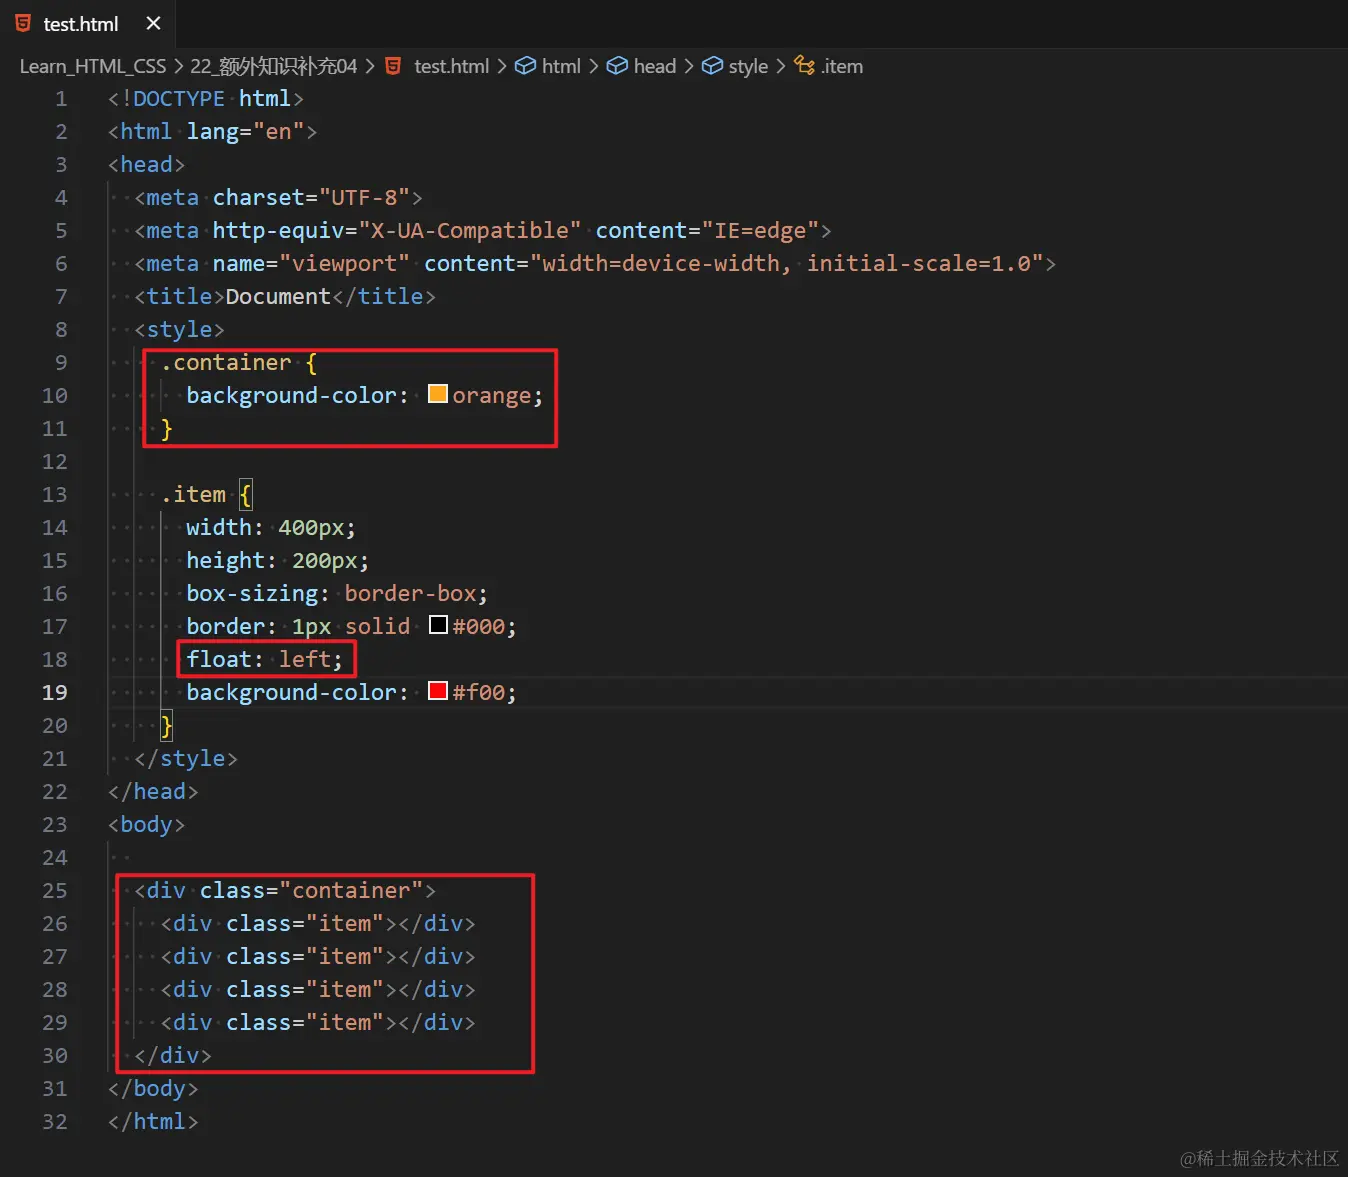Click the item div on line 26
The width and height of the screenshot is (1348, 1177).
[x=318, y=923]
